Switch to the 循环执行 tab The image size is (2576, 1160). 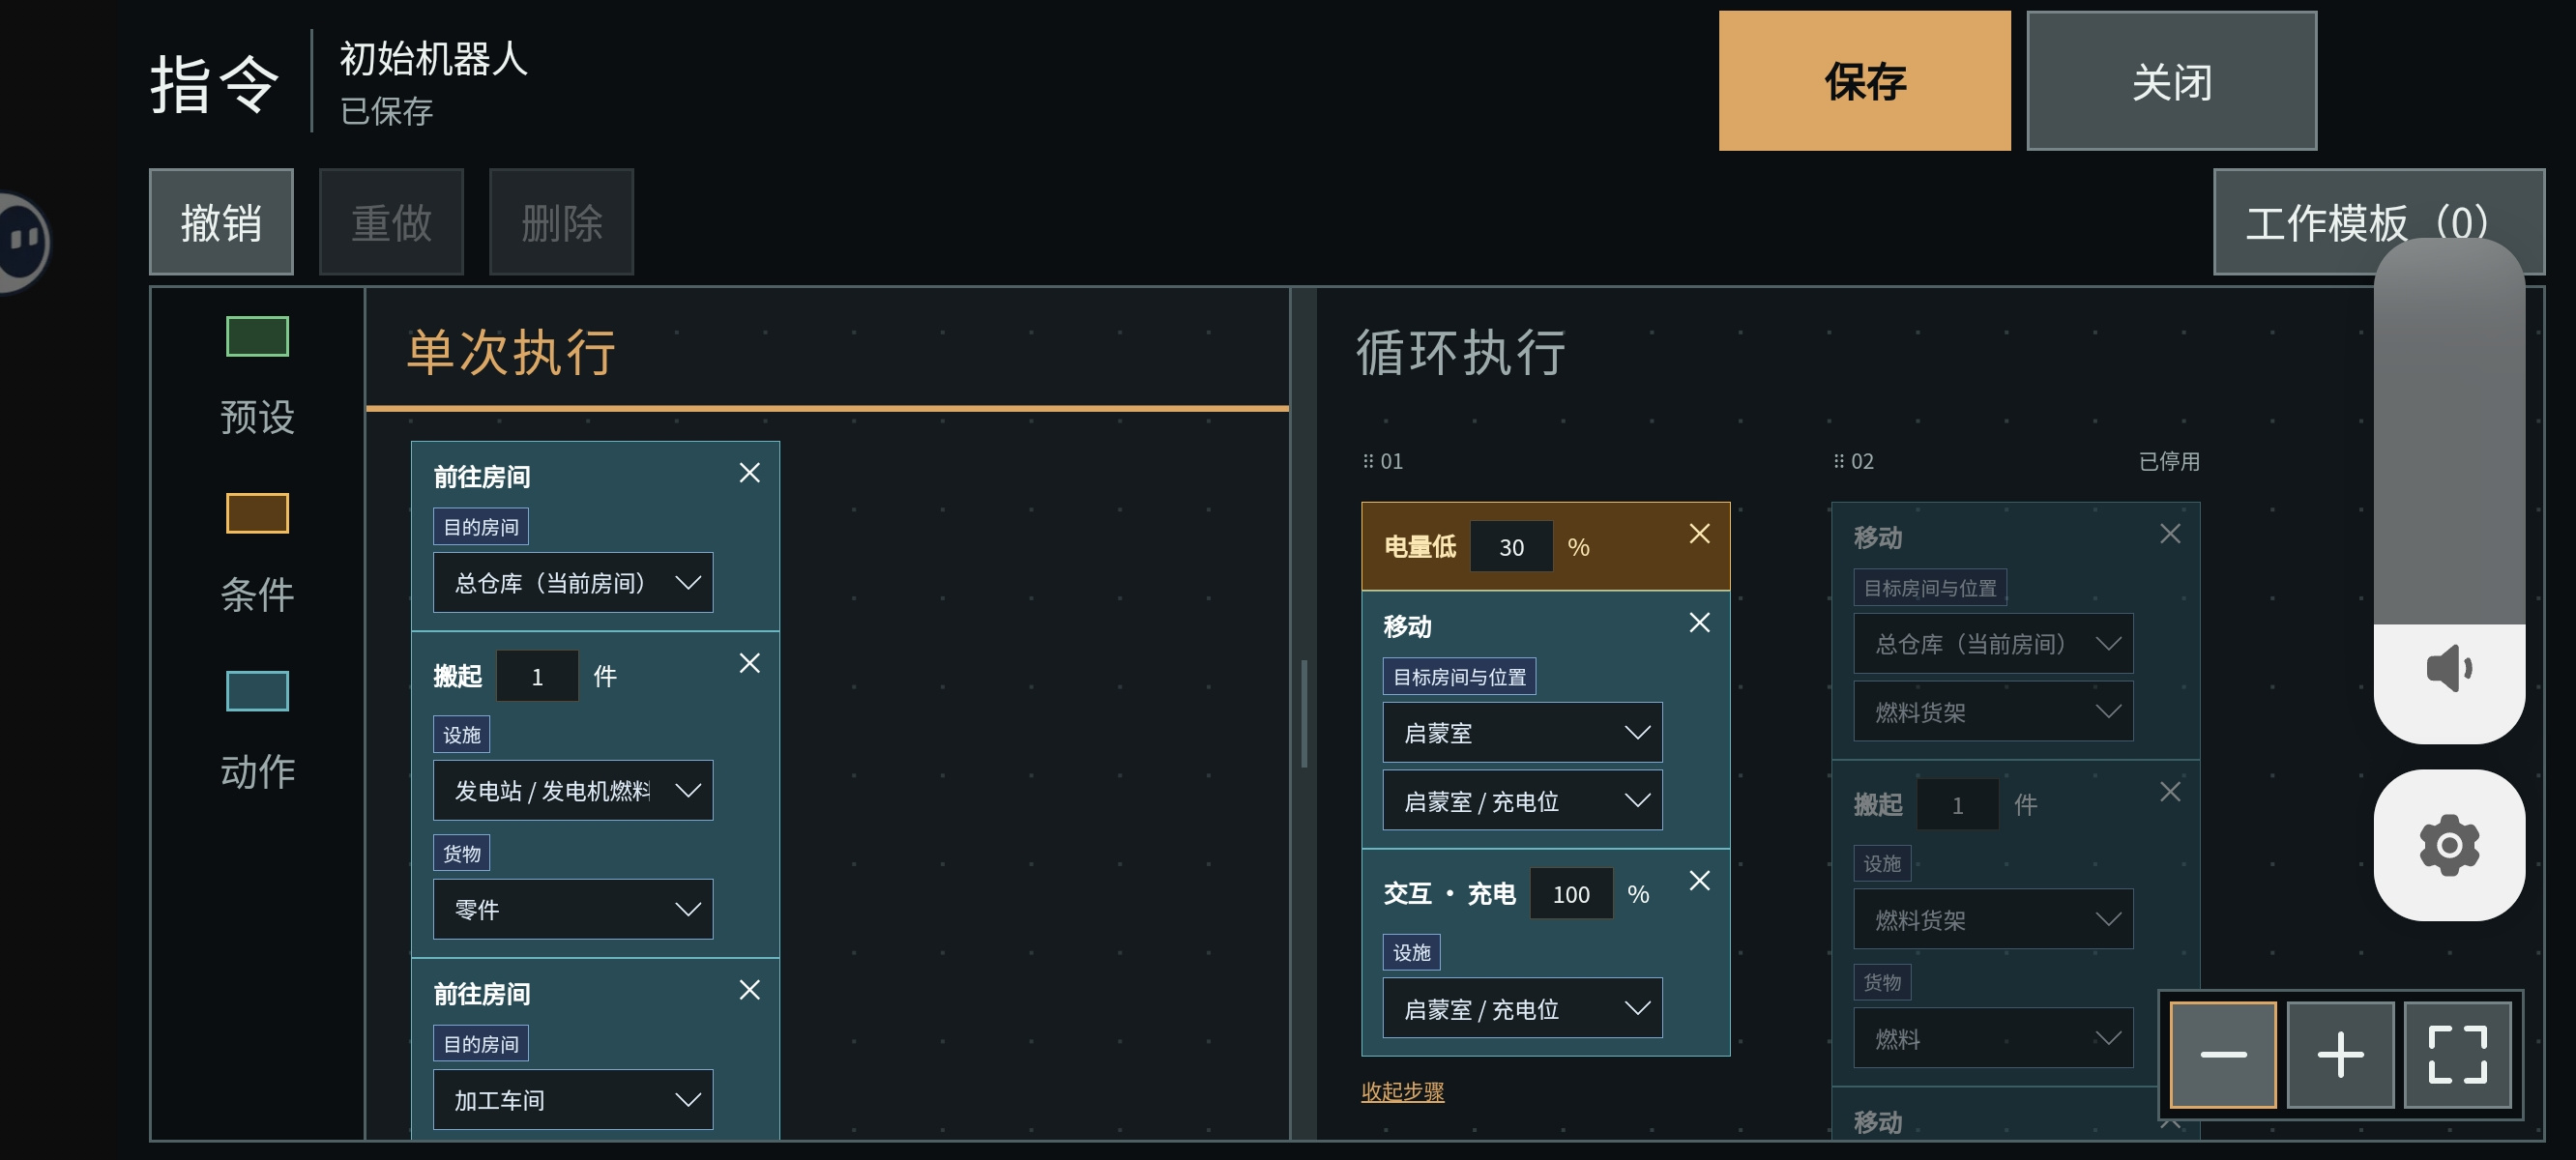1461,353
